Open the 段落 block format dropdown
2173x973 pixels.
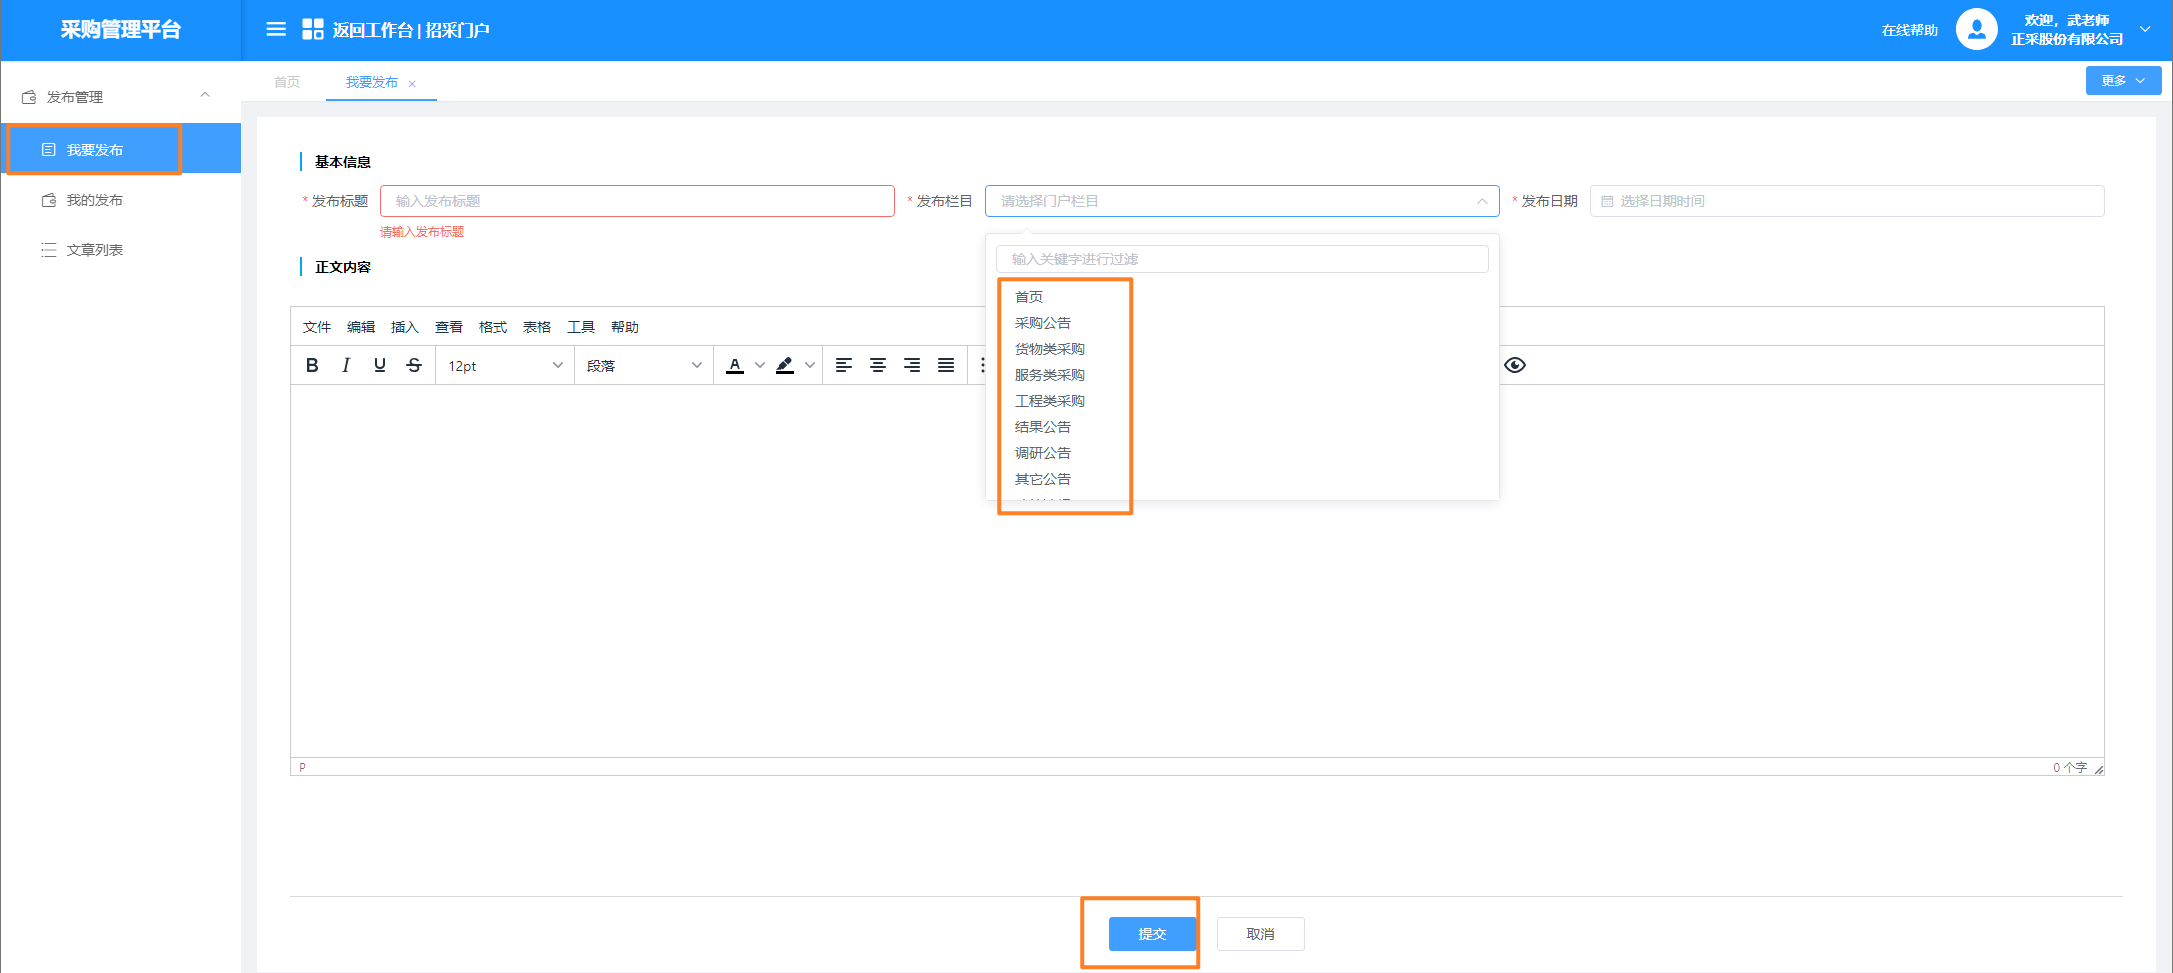[643, 366]
